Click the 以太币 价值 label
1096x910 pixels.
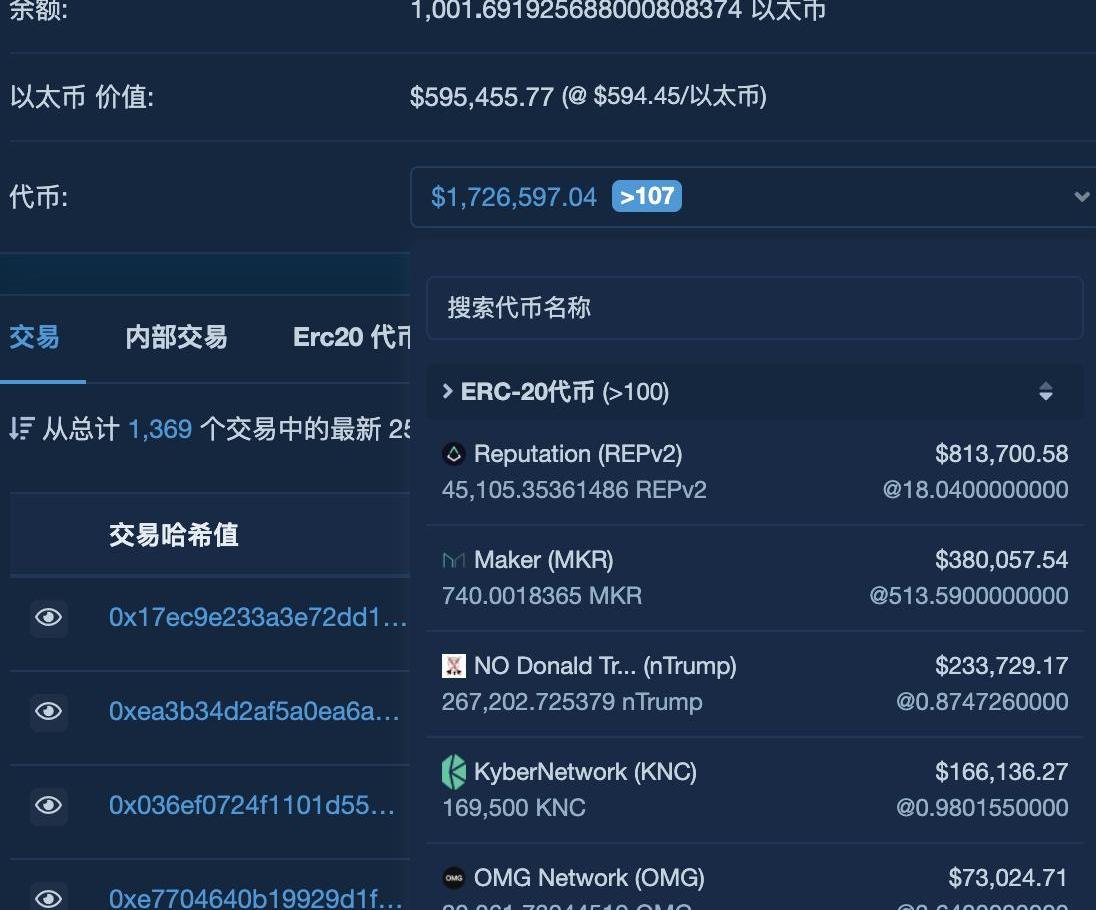pyautogui.click(x=82, y=96)
